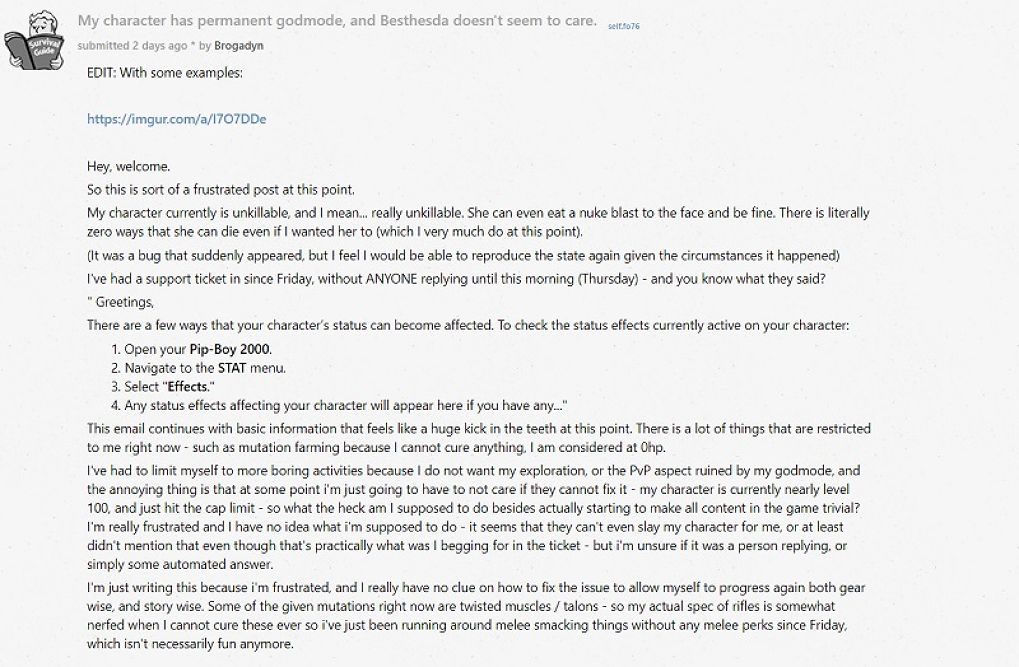Click the self.fo76 domain link
This screenshot has width=1019, height=667.
tap(623, 26)
